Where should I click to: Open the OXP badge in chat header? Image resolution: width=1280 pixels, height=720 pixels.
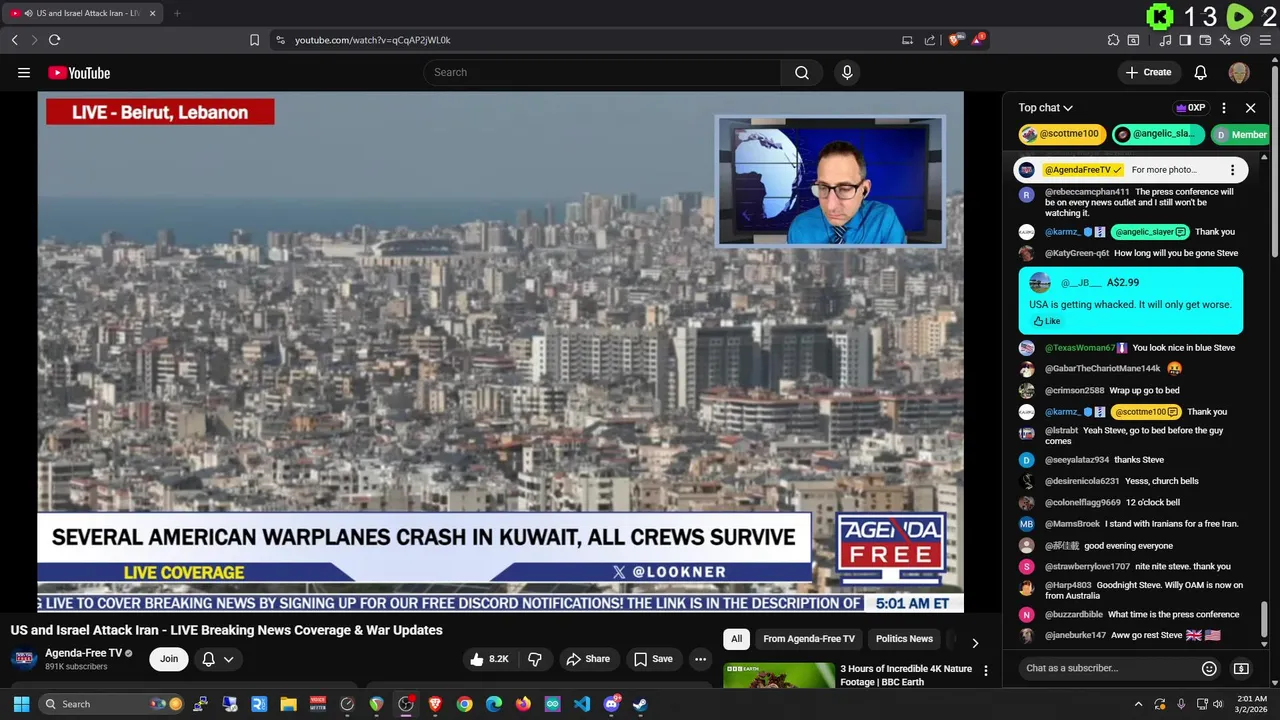1190,108
